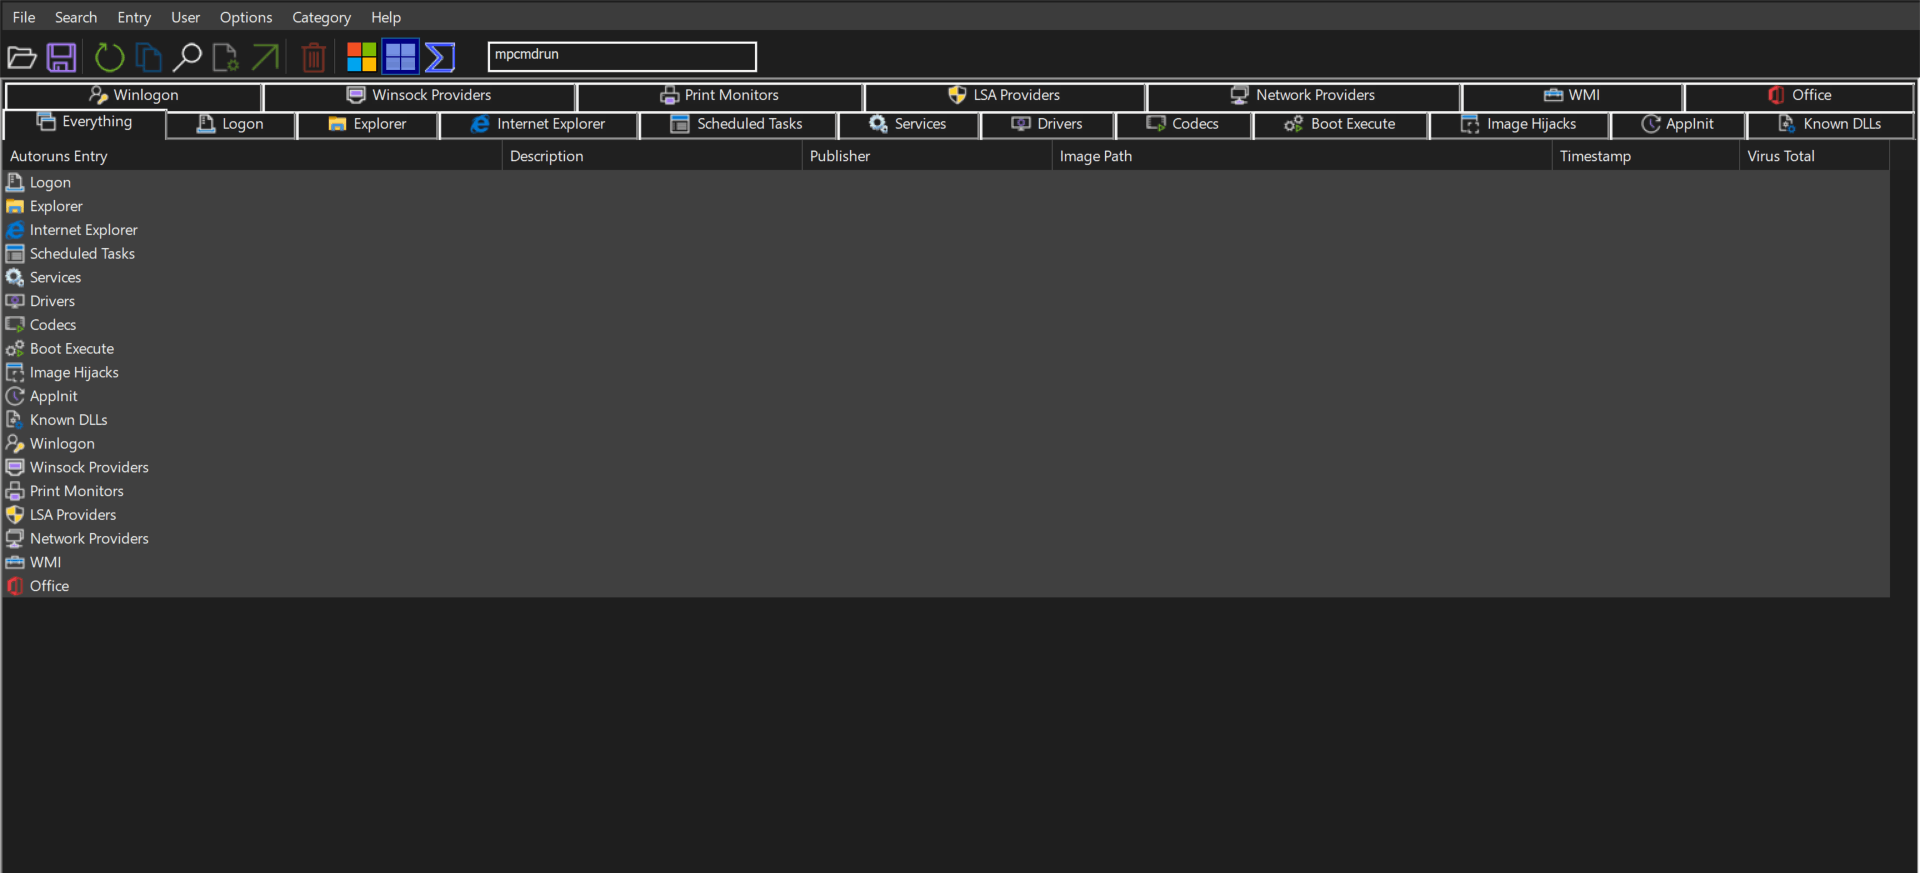This screenshot has height=873, width=1920.
Task: Click the red Delete trash icon
Action: pos(314,57)
